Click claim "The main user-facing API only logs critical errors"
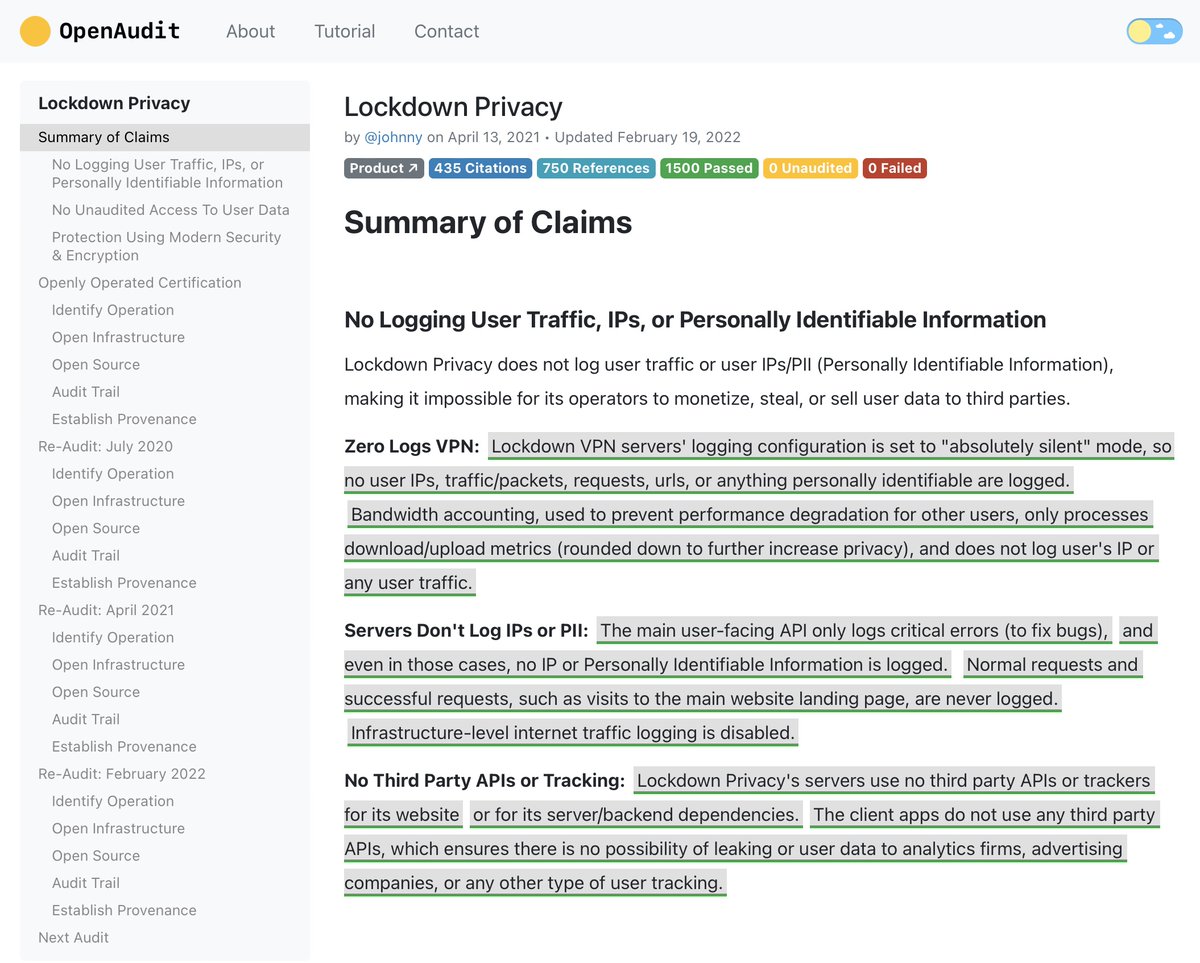Screen dimensions: 1200x963 [x=854, y=630]
